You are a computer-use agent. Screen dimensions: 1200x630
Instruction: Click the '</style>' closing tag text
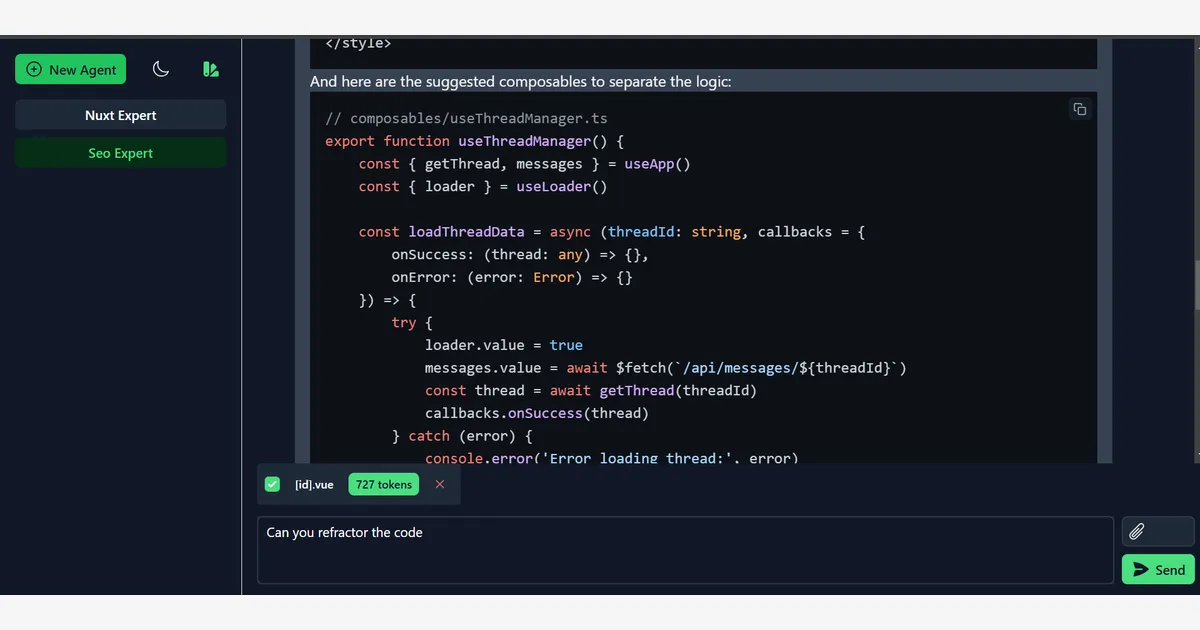[358, 44]
